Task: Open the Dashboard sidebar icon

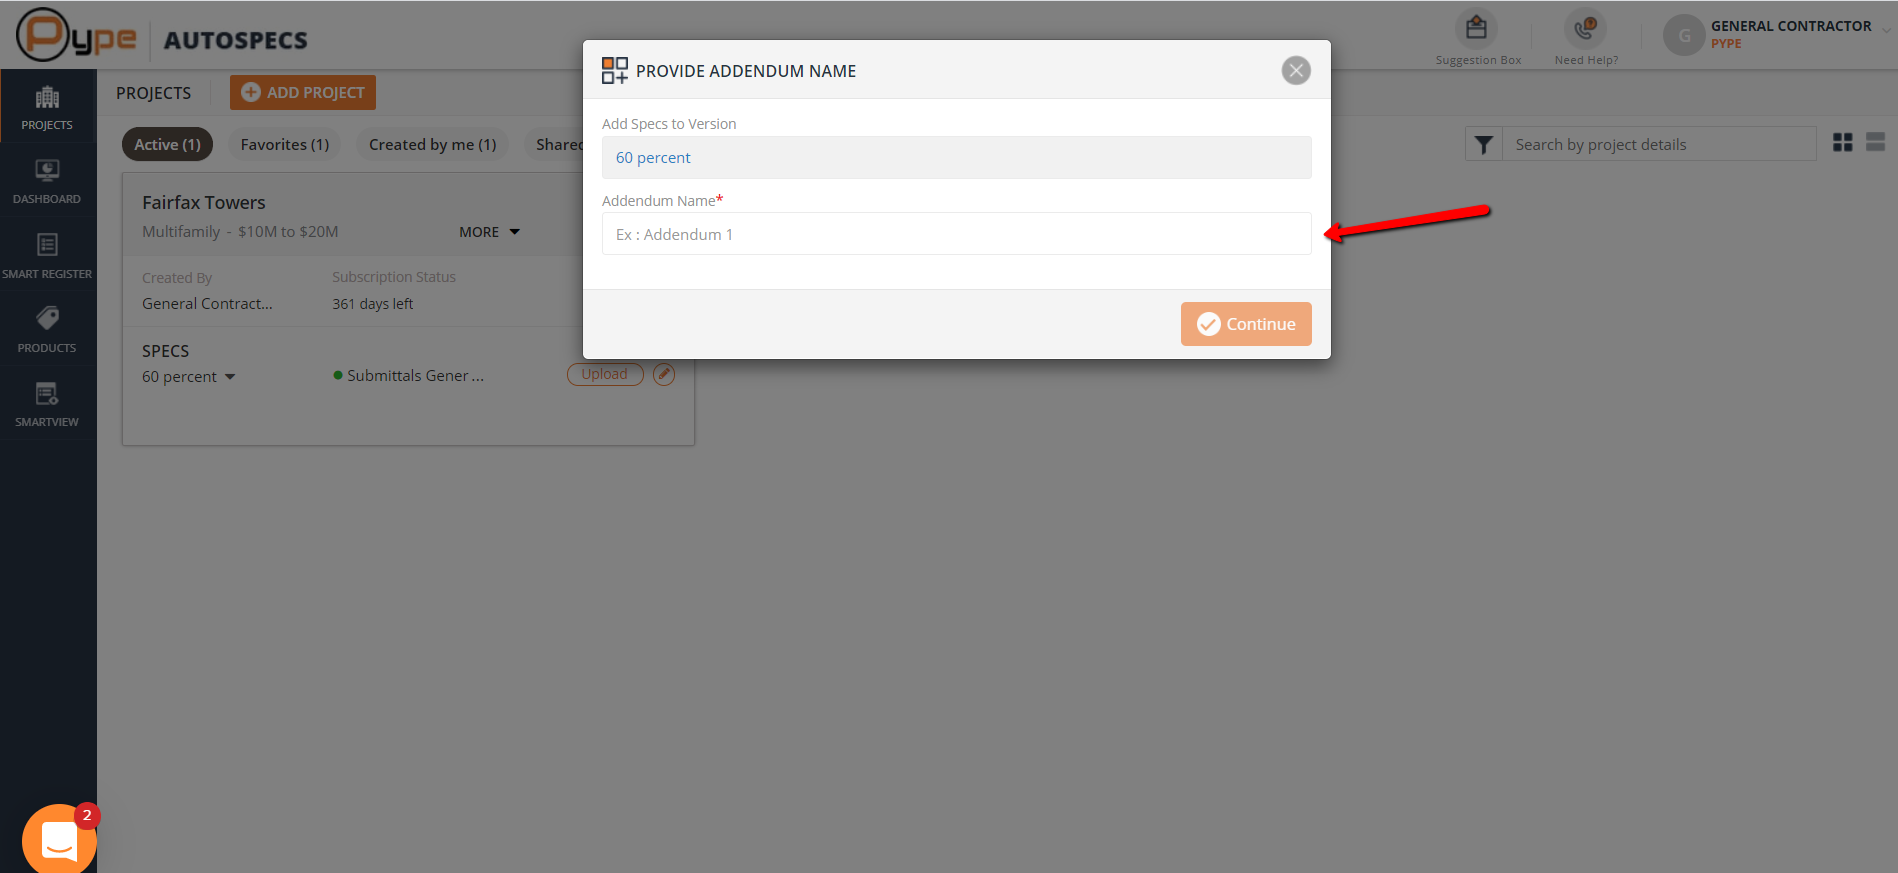Action: (47, 181)
